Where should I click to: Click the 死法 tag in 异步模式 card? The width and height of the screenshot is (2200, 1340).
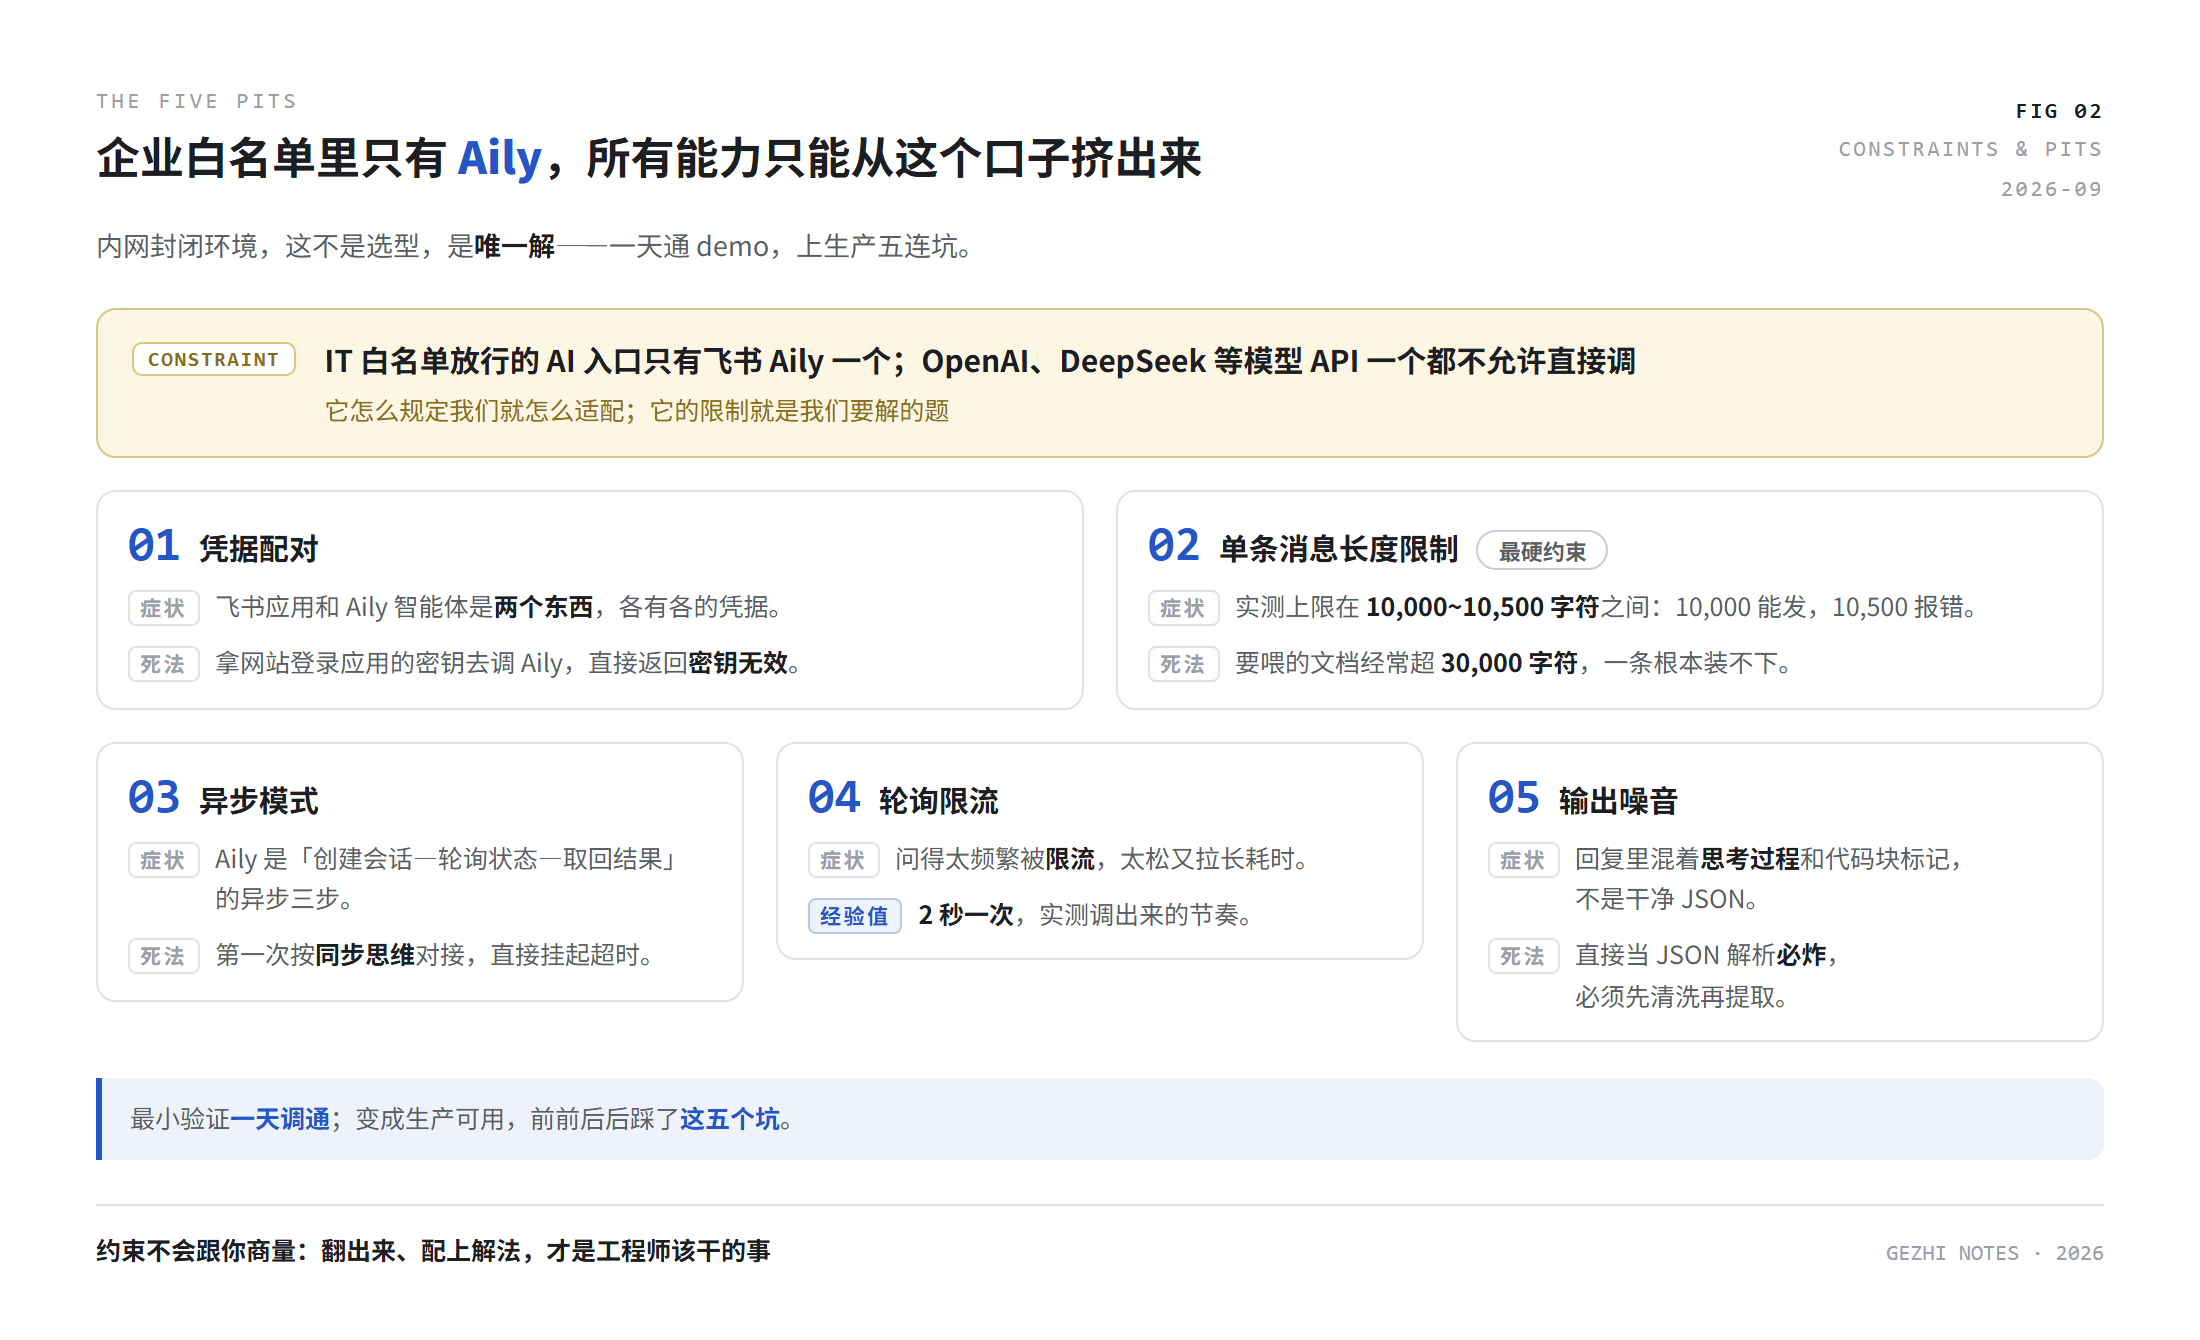pos(163,955)
